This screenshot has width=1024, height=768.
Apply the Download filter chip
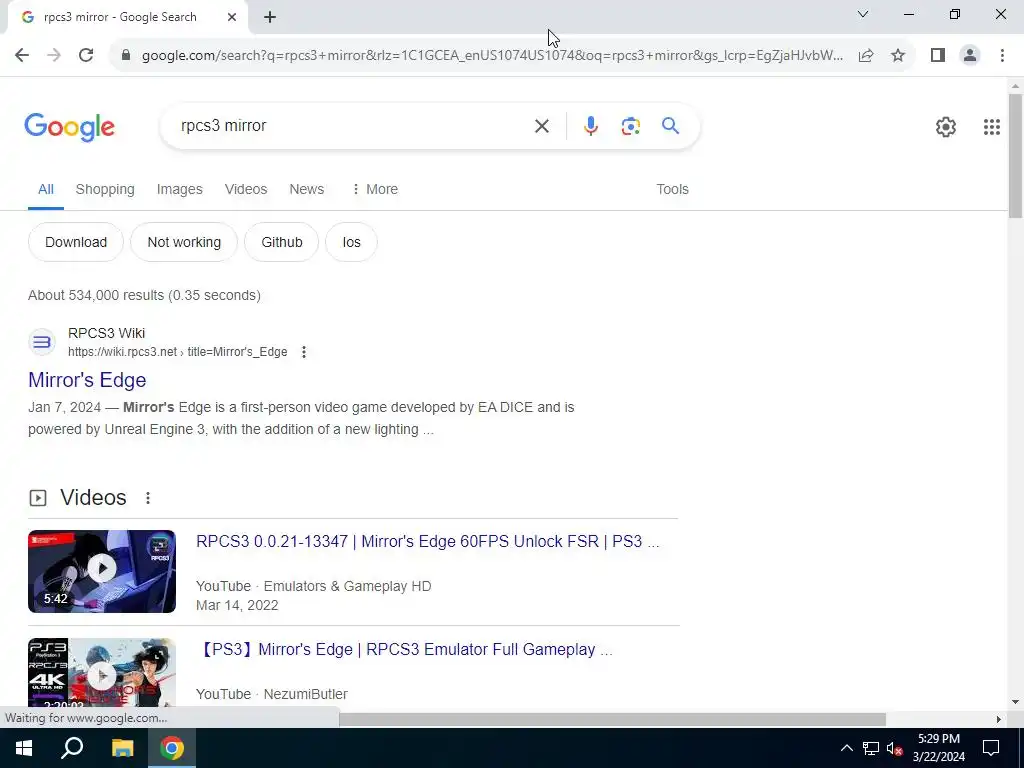pyautogui.click(x=76, y=242)
